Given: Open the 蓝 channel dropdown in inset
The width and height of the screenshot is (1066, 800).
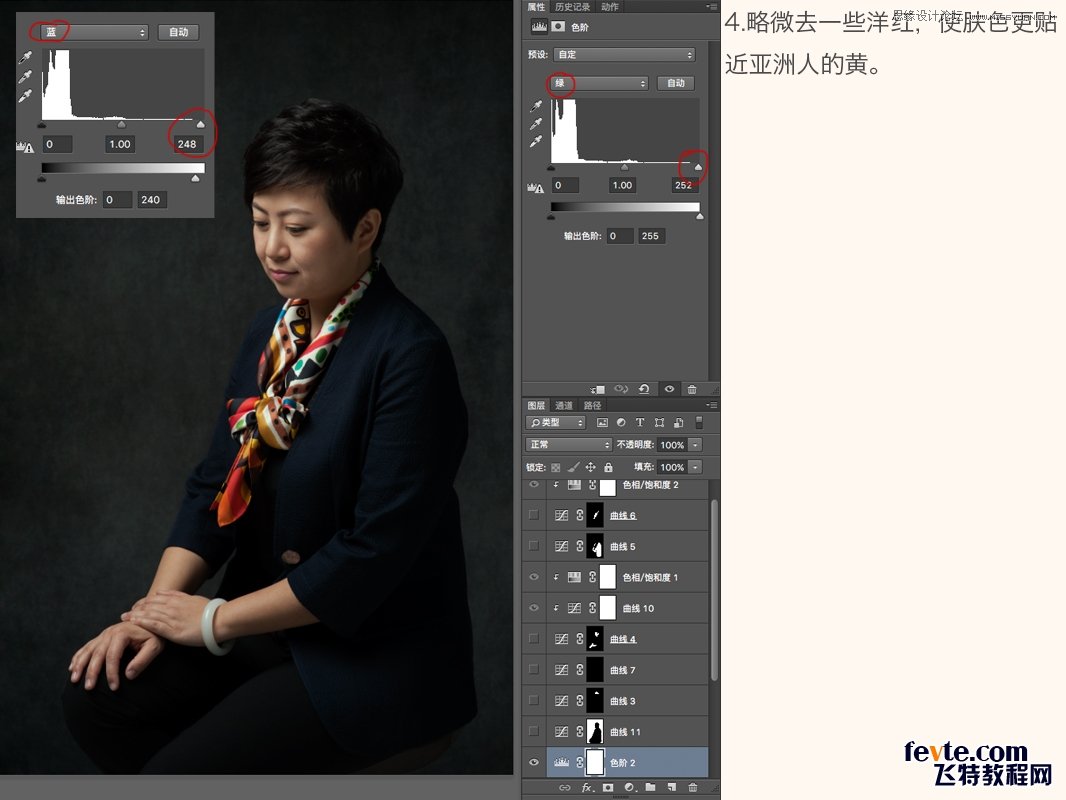Looking at the screenshot, I should pos(94,32).
